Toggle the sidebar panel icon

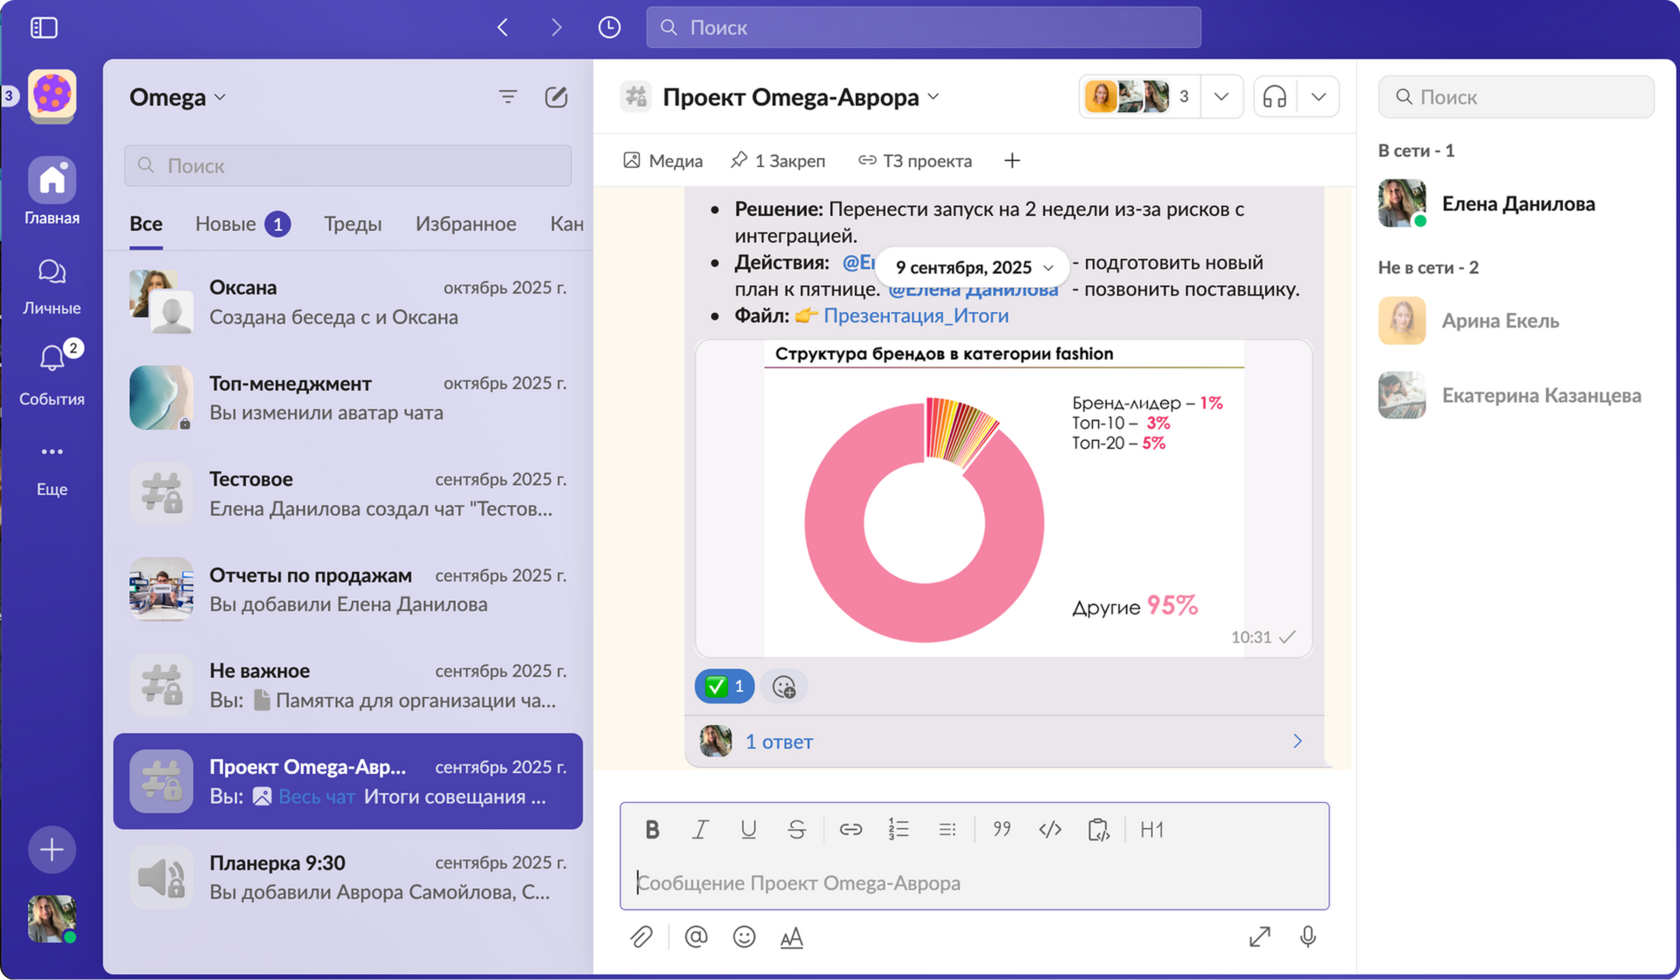(x=44, y=27)
